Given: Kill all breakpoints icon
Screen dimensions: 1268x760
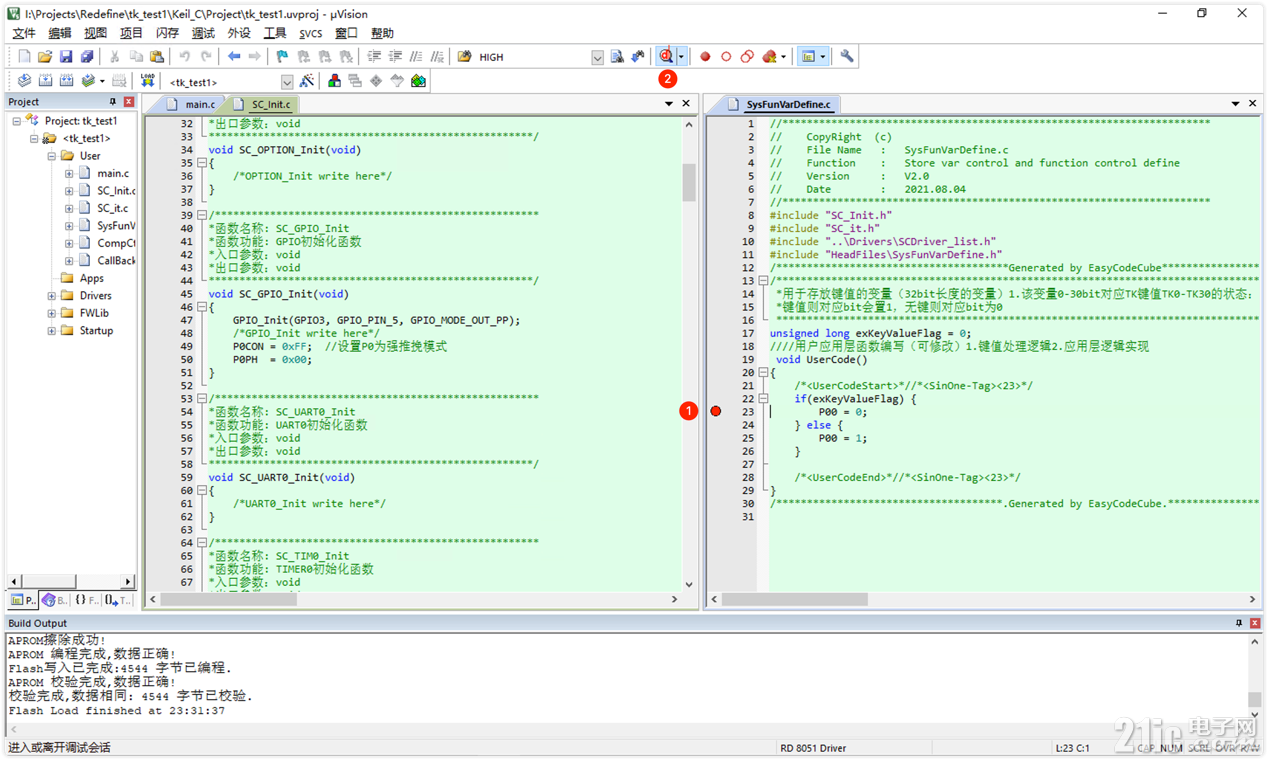Looking at the screenshot, I should pyautogui.click(x=769, y=57).
